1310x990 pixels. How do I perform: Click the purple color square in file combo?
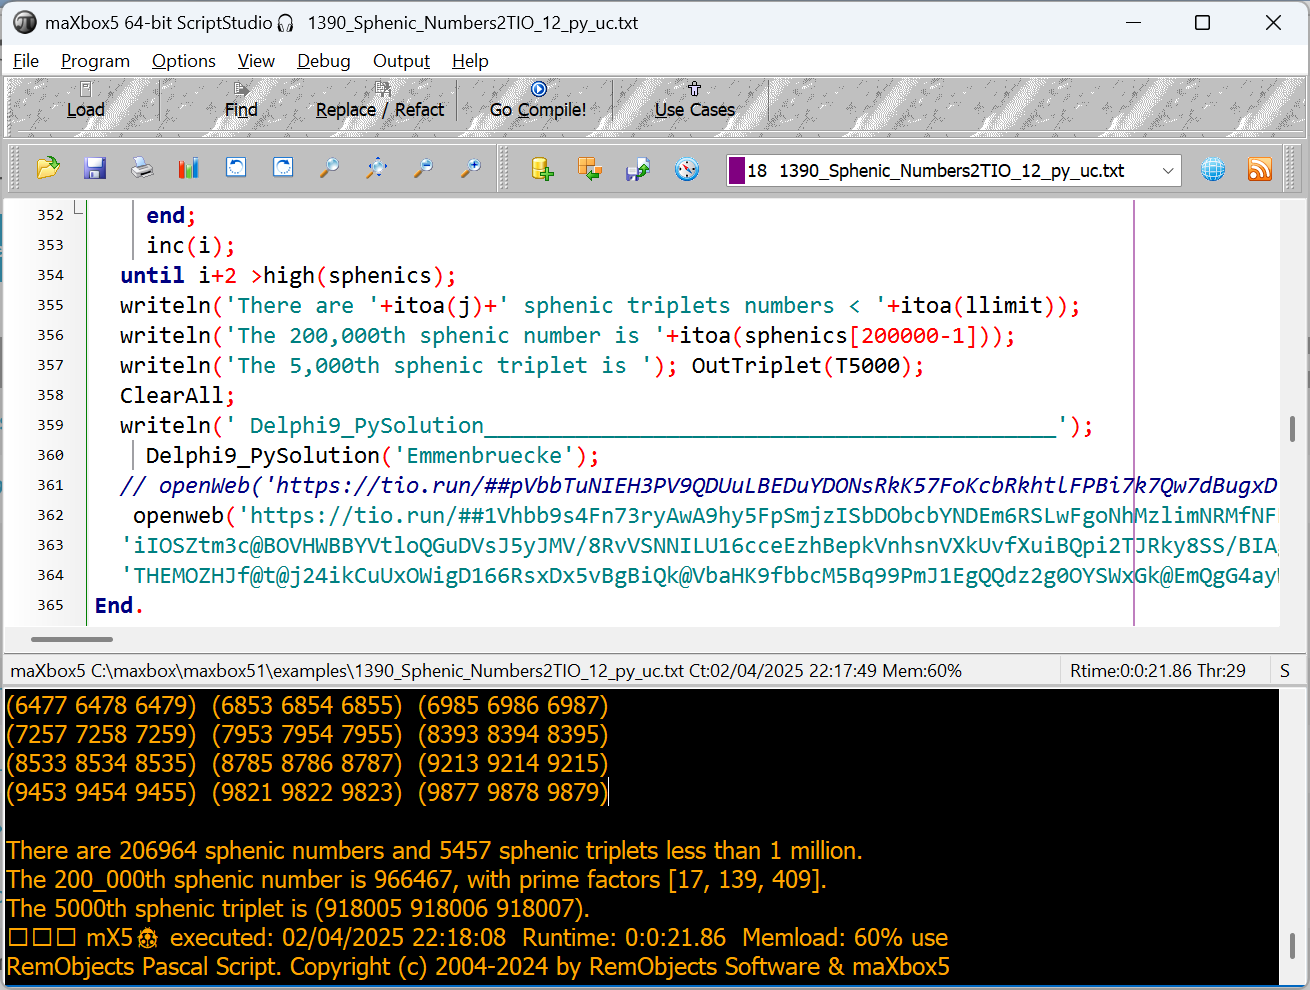(737, 171)
